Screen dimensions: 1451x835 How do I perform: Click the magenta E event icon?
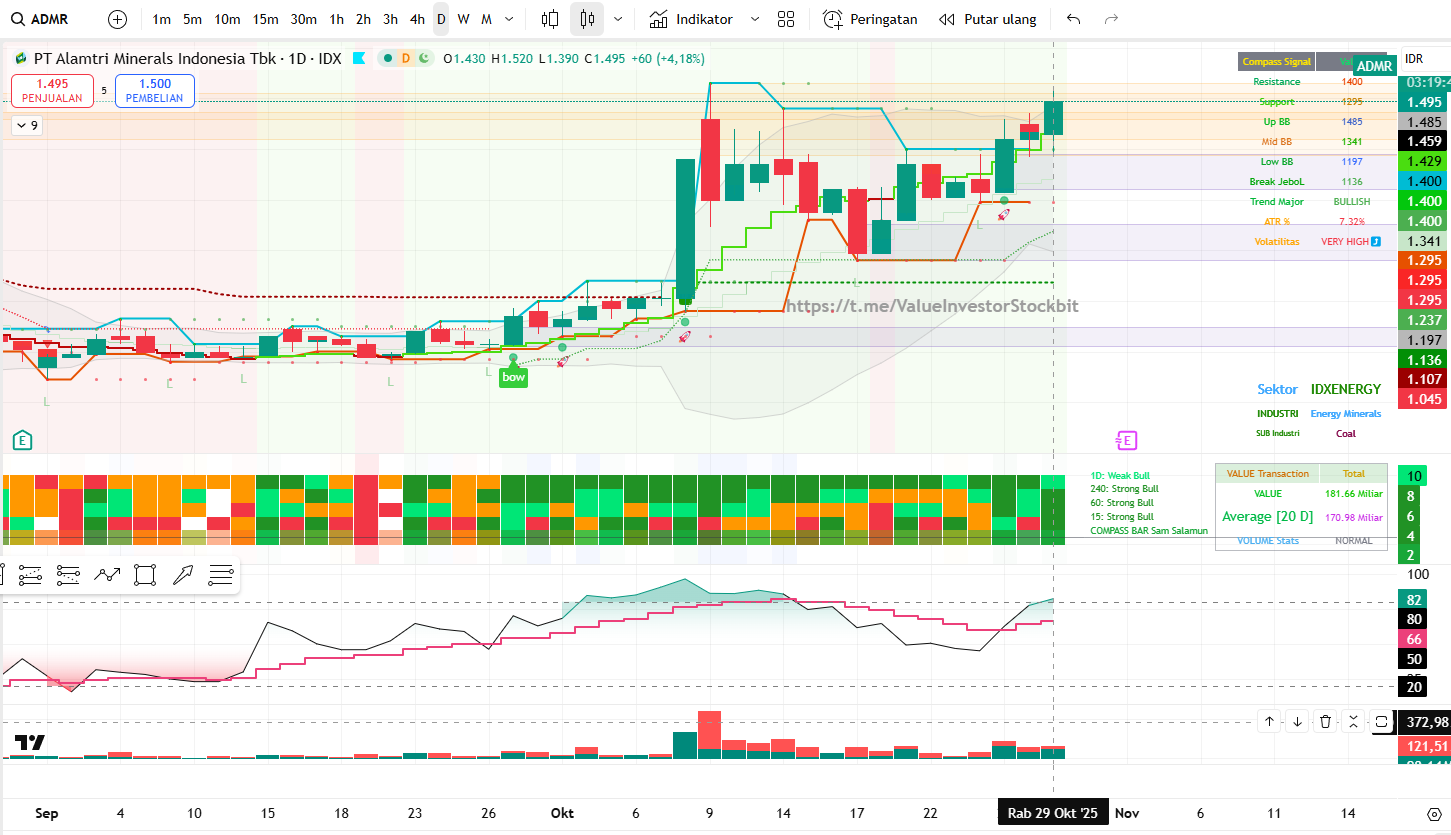[x=1127, y=440]
